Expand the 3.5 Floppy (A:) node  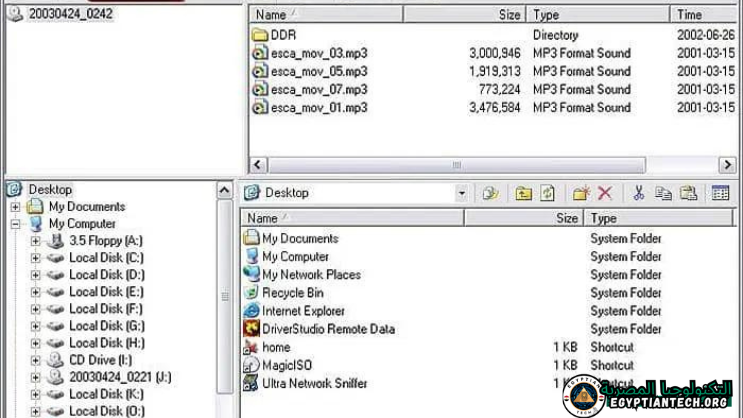(x=36, y=241)
